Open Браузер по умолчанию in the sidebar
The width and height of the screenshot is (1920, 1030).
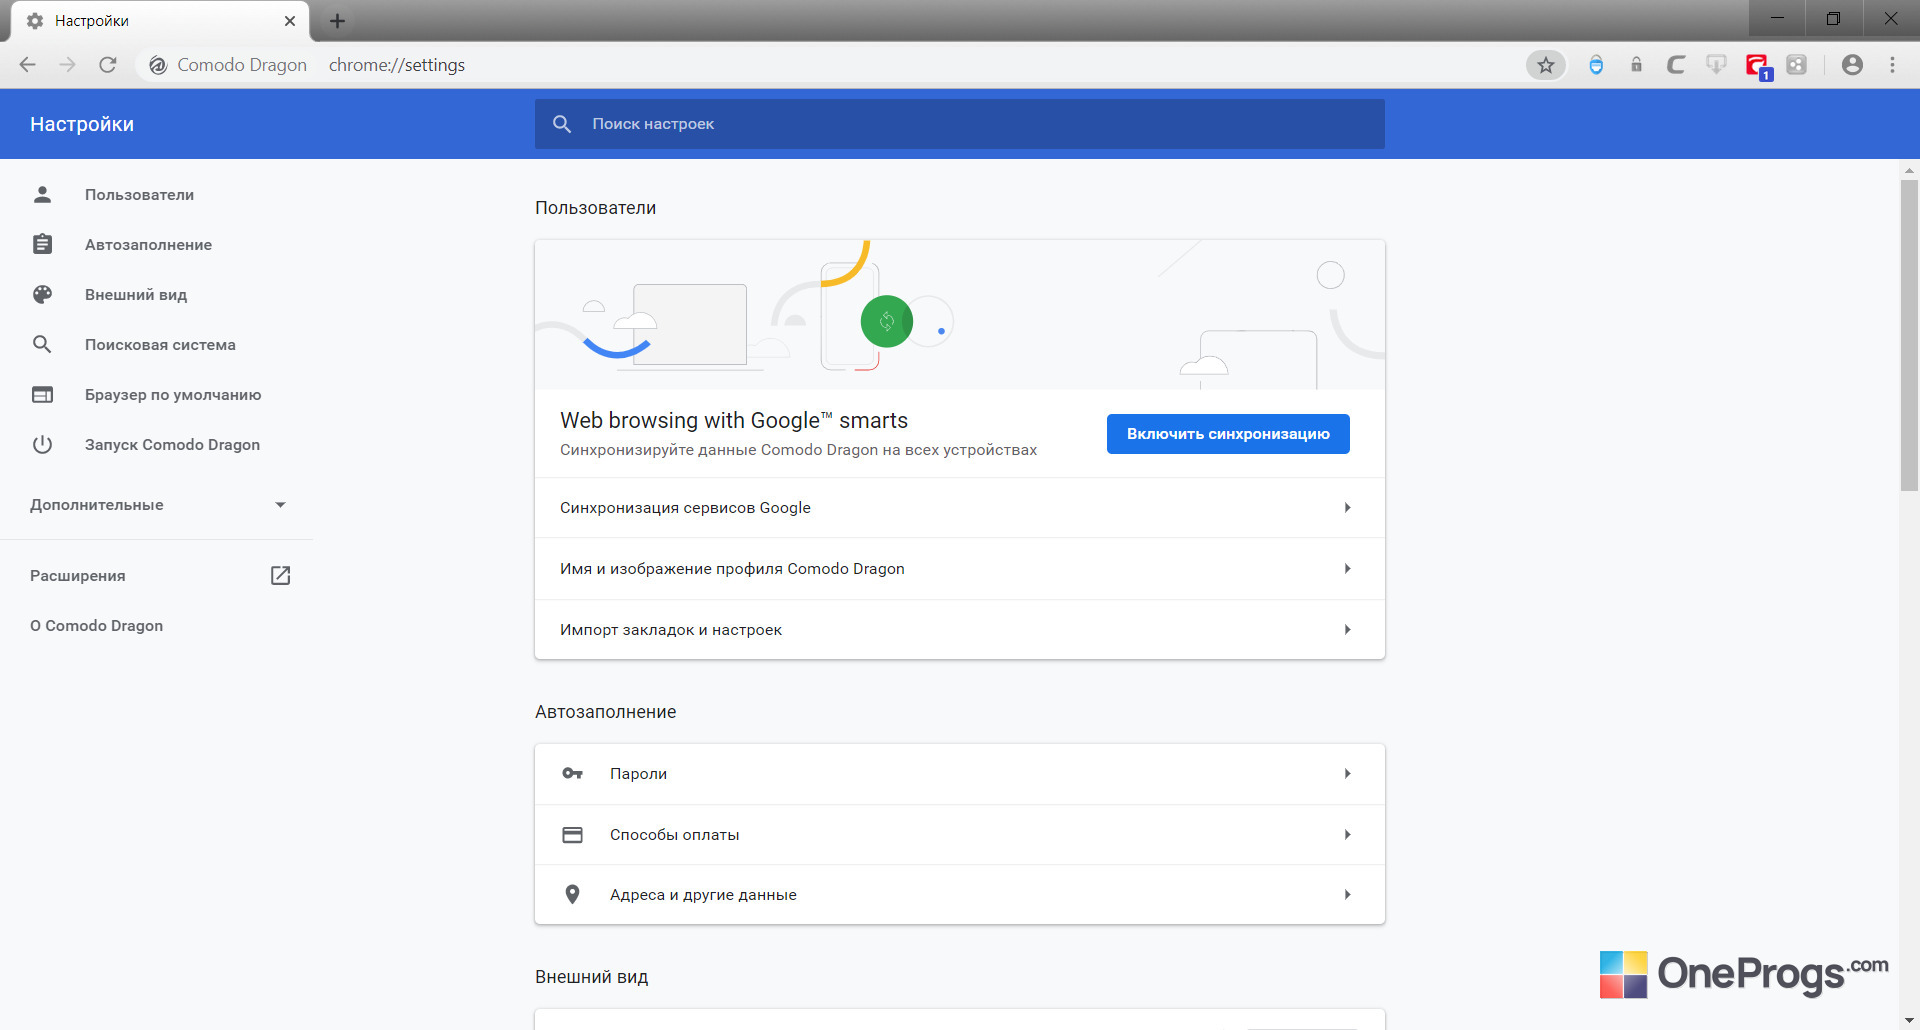point(173,395)
